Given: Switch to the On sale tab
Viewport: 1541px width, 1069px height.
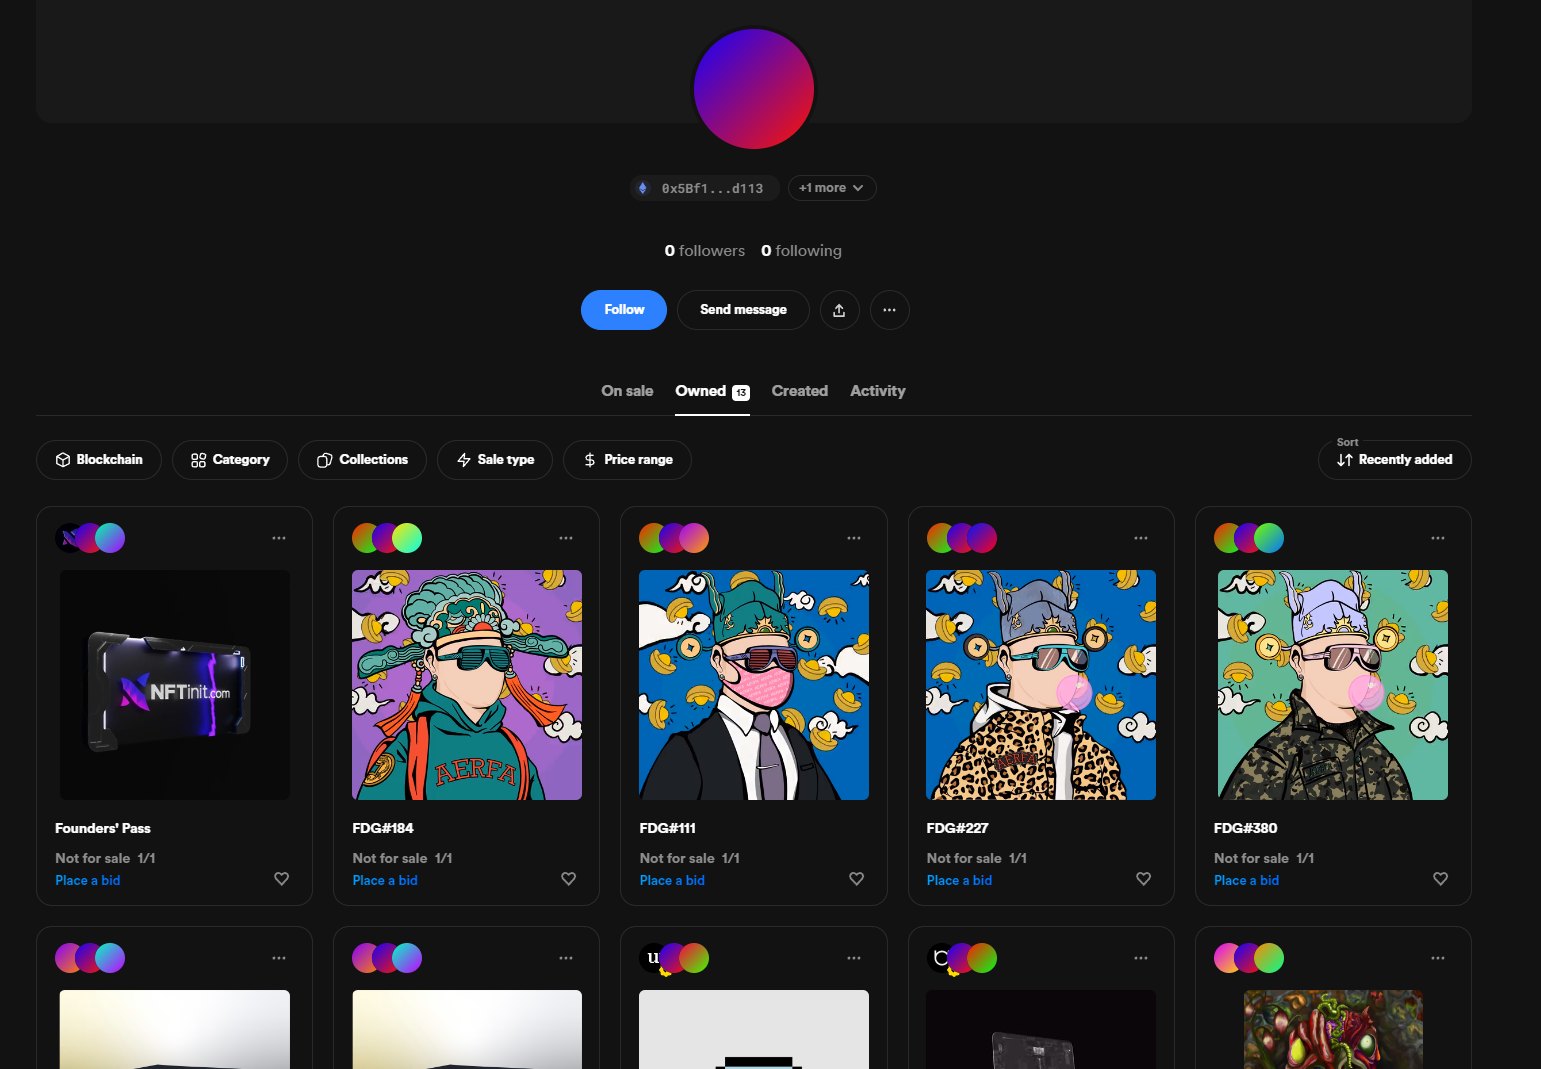Looking at the screenshot, I should pos(627,391).
